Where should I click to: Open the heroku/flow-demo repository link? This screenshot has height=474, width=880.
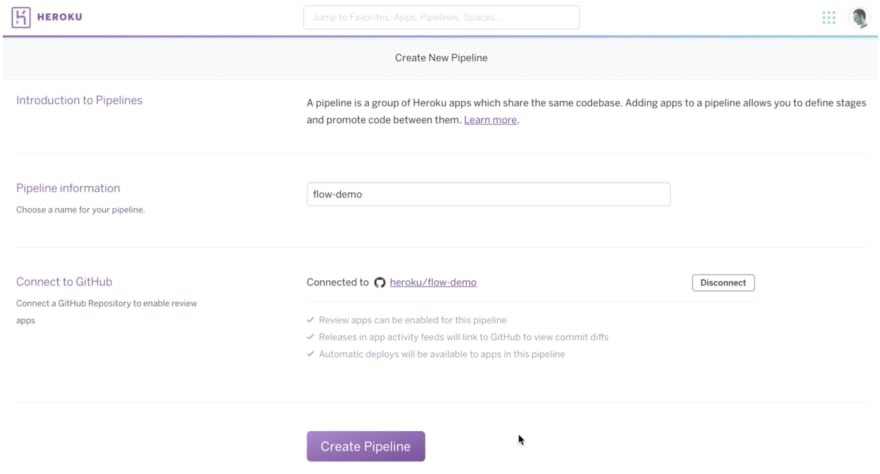[433, 282]
